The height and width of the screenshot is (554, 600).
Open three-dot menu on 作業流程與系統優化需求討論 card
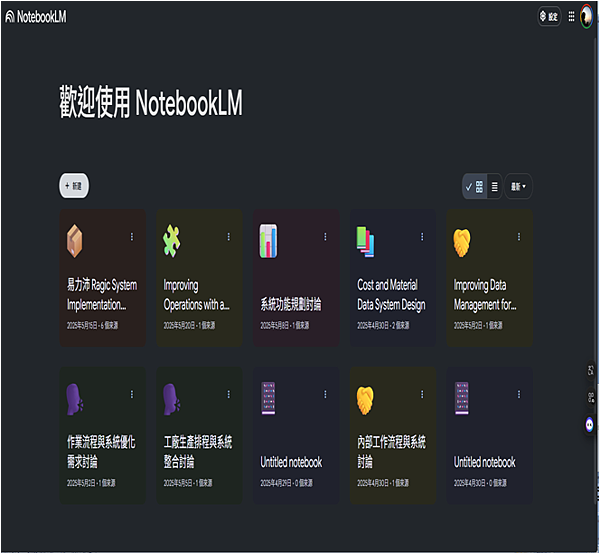132,394
